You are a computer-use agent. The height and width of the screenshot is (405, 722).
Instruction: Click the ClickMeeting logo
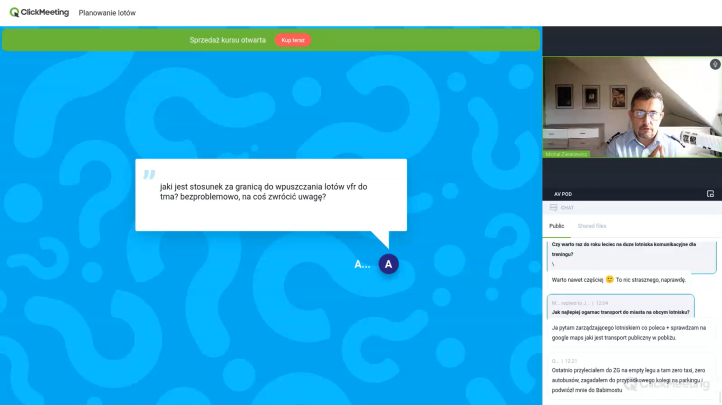click(x=39, y=13)
